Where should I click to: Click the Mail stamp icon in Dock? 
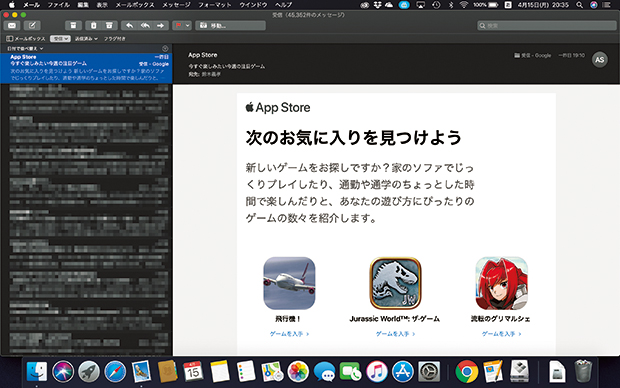tap(141, 372)
